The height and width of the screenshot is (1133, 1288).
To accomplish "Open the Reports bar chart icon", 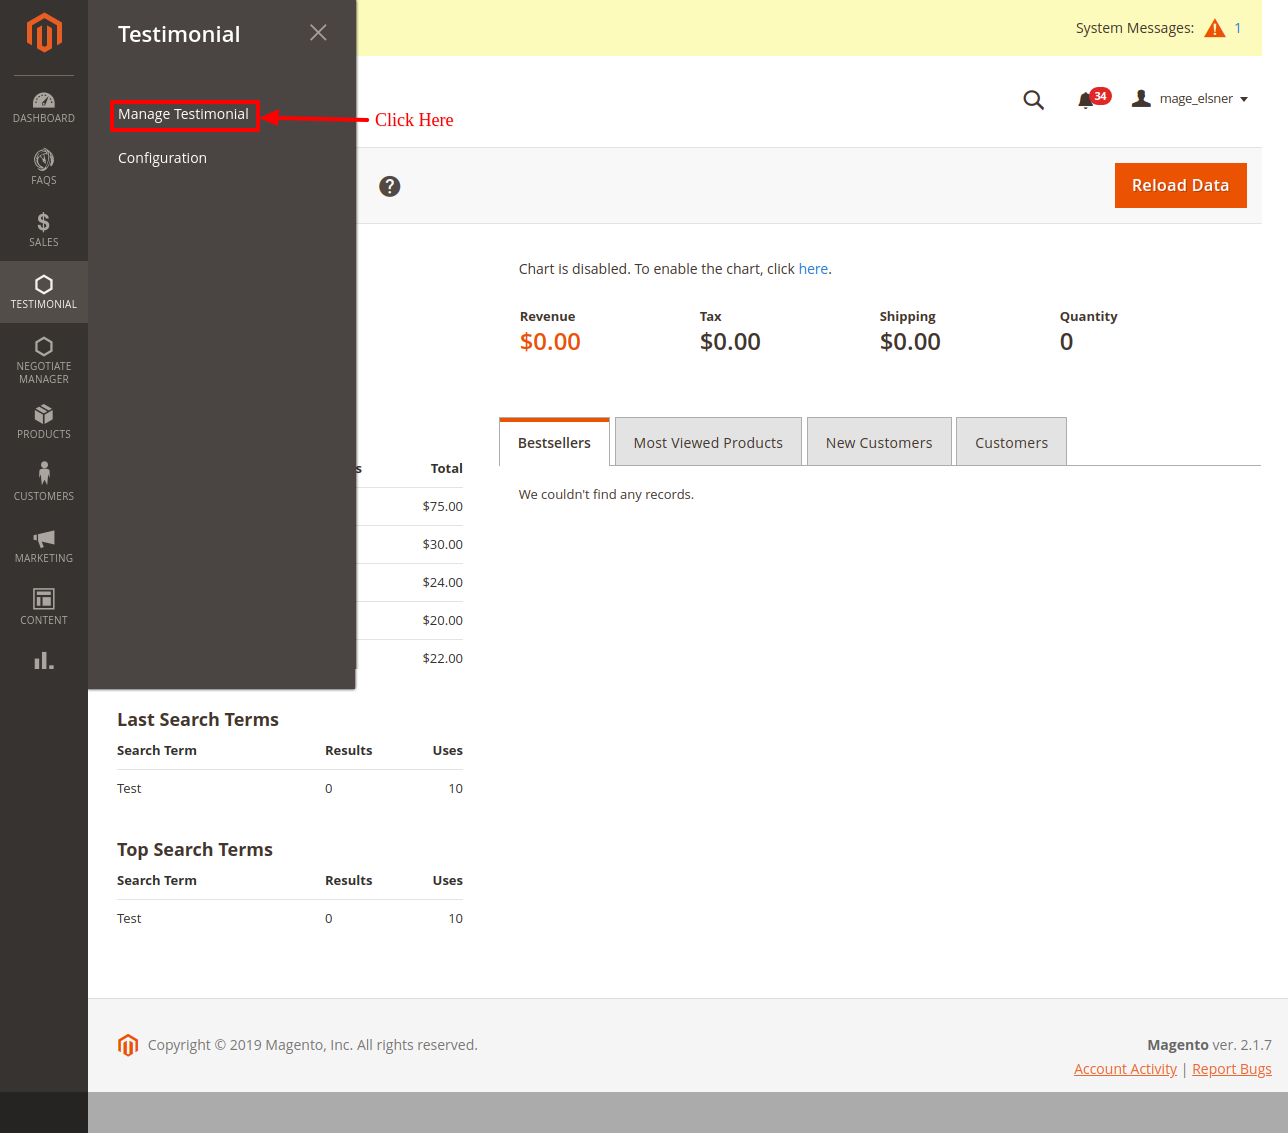I will coord(44,661).
